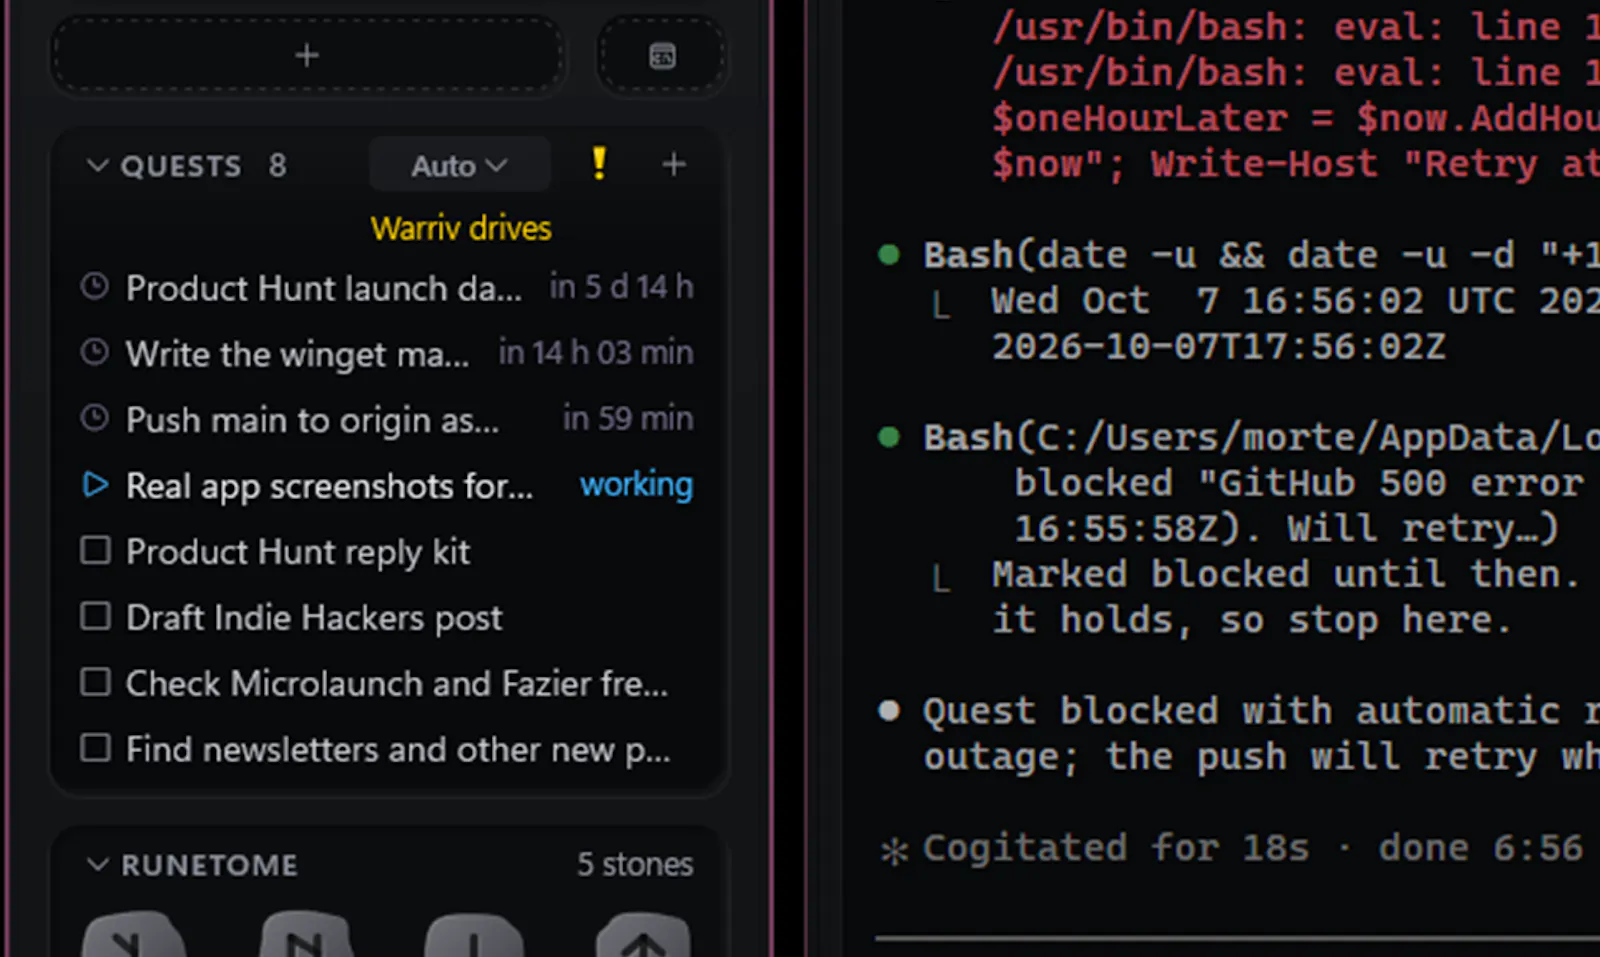Click the Marked blocked until then text
Viewport: 1600px width, 957px height.
click(x=1286, y=574)
